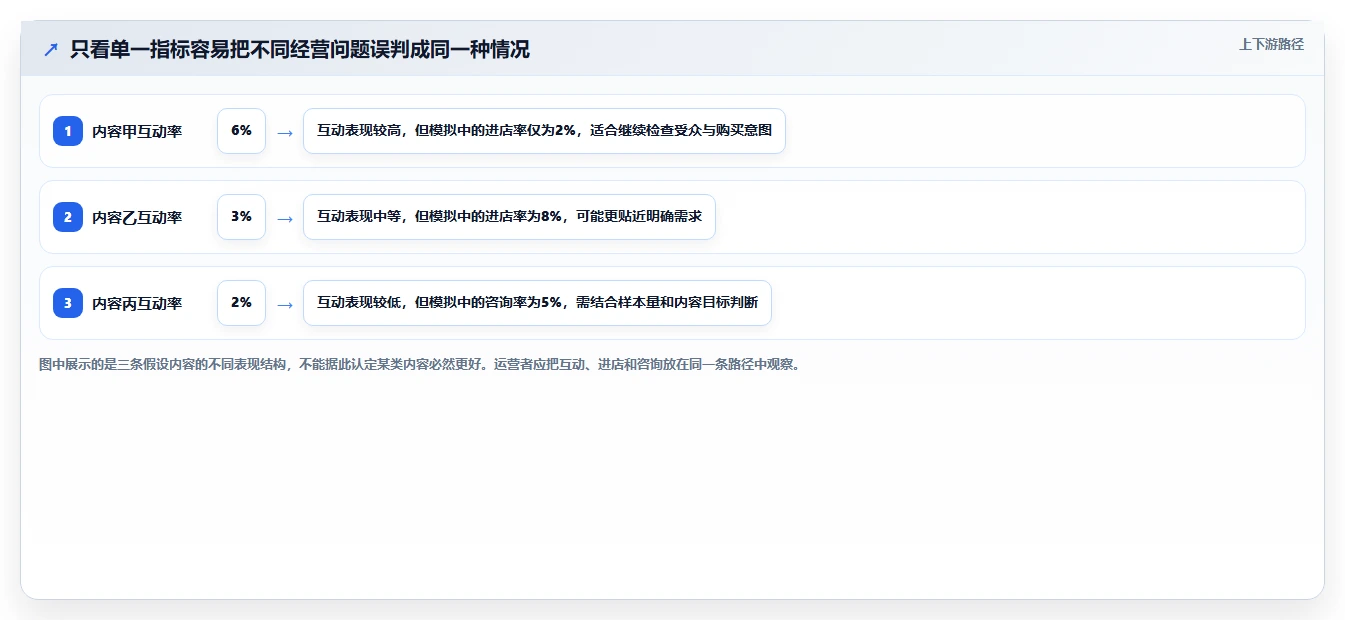Click the arrow after the 2% value

(x=285, y=304)
